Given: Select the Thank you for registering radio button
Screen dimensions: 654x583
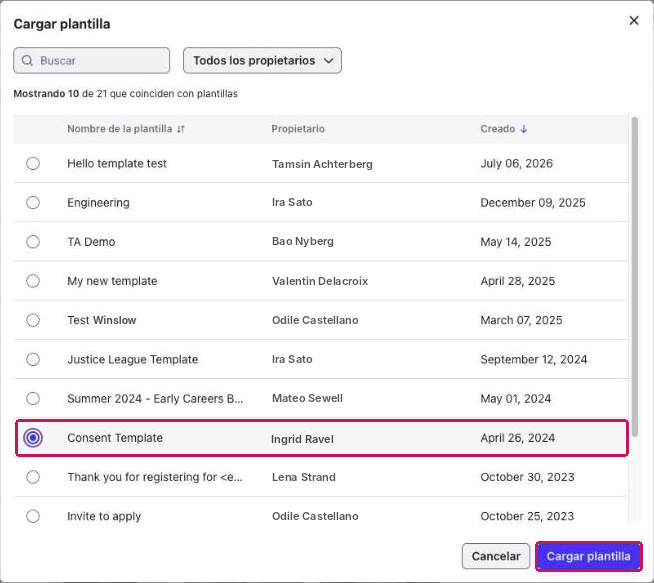Looking at the screenshot, I should pyautogui.click(x=33, y=477).
